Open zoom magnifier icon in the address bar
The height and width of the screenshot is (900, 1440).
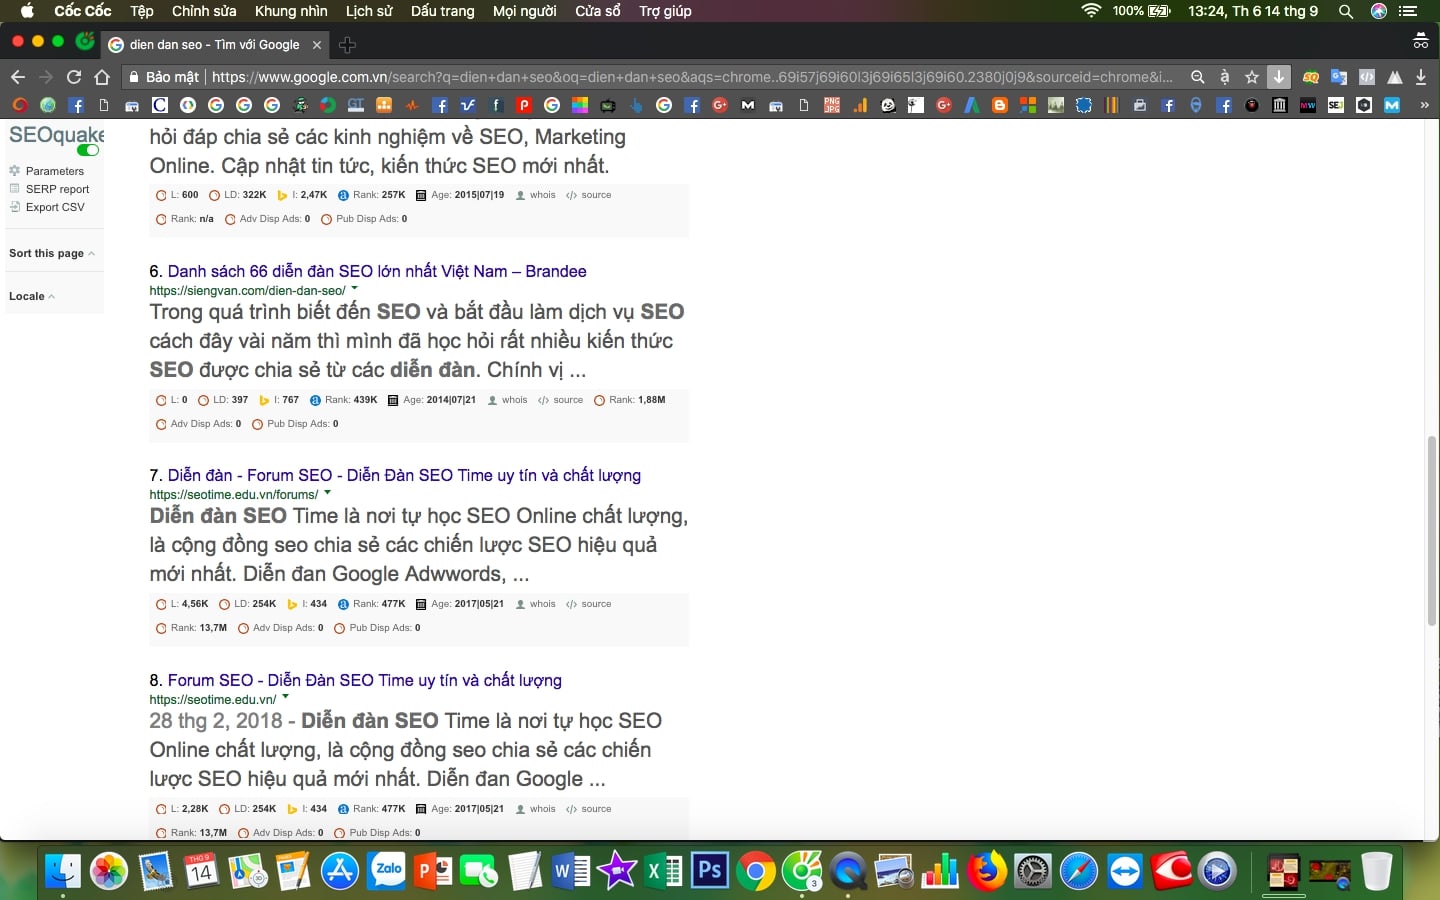(x=1197, y=77)
